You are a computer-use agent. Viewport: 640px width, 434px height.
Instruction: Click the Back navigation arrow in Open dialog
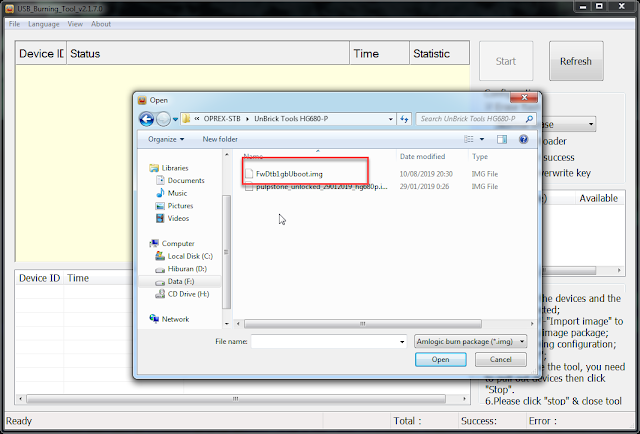(148, 119)
